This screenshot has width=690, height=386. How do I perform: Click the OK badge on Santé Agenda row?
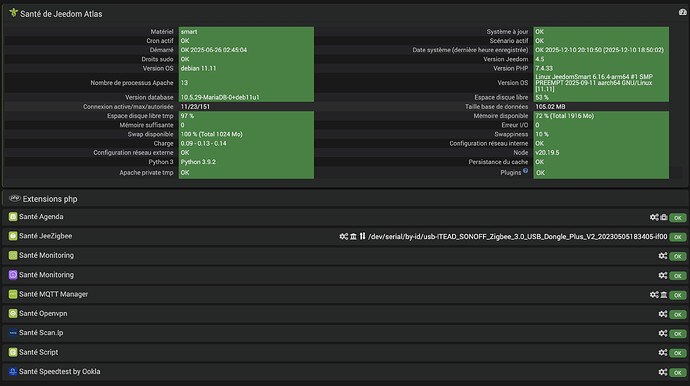click(678, 217)
